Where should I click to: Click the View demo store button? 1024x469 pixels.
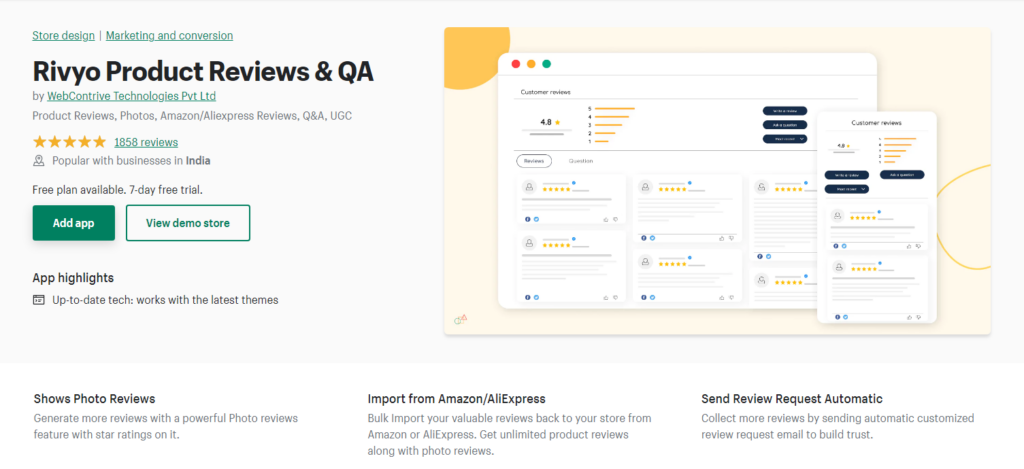tap(188, 223)
